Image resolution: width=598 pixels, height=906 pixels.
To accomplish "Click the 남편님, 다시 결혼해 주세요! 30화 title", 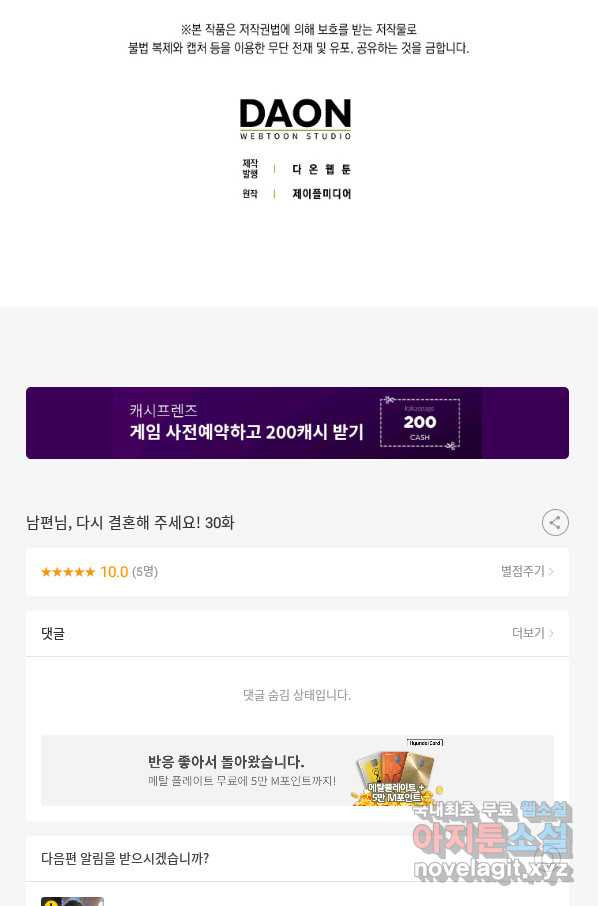I will coord(131,523).
